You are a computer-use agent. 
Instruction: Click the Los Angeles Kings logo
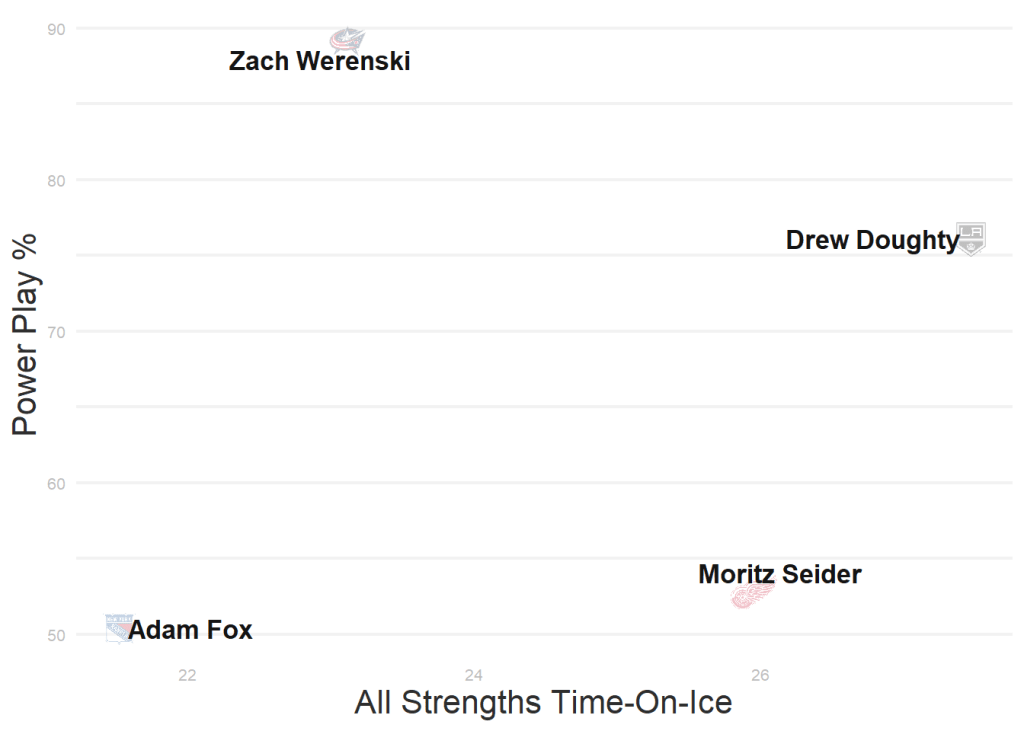[971, 238]
